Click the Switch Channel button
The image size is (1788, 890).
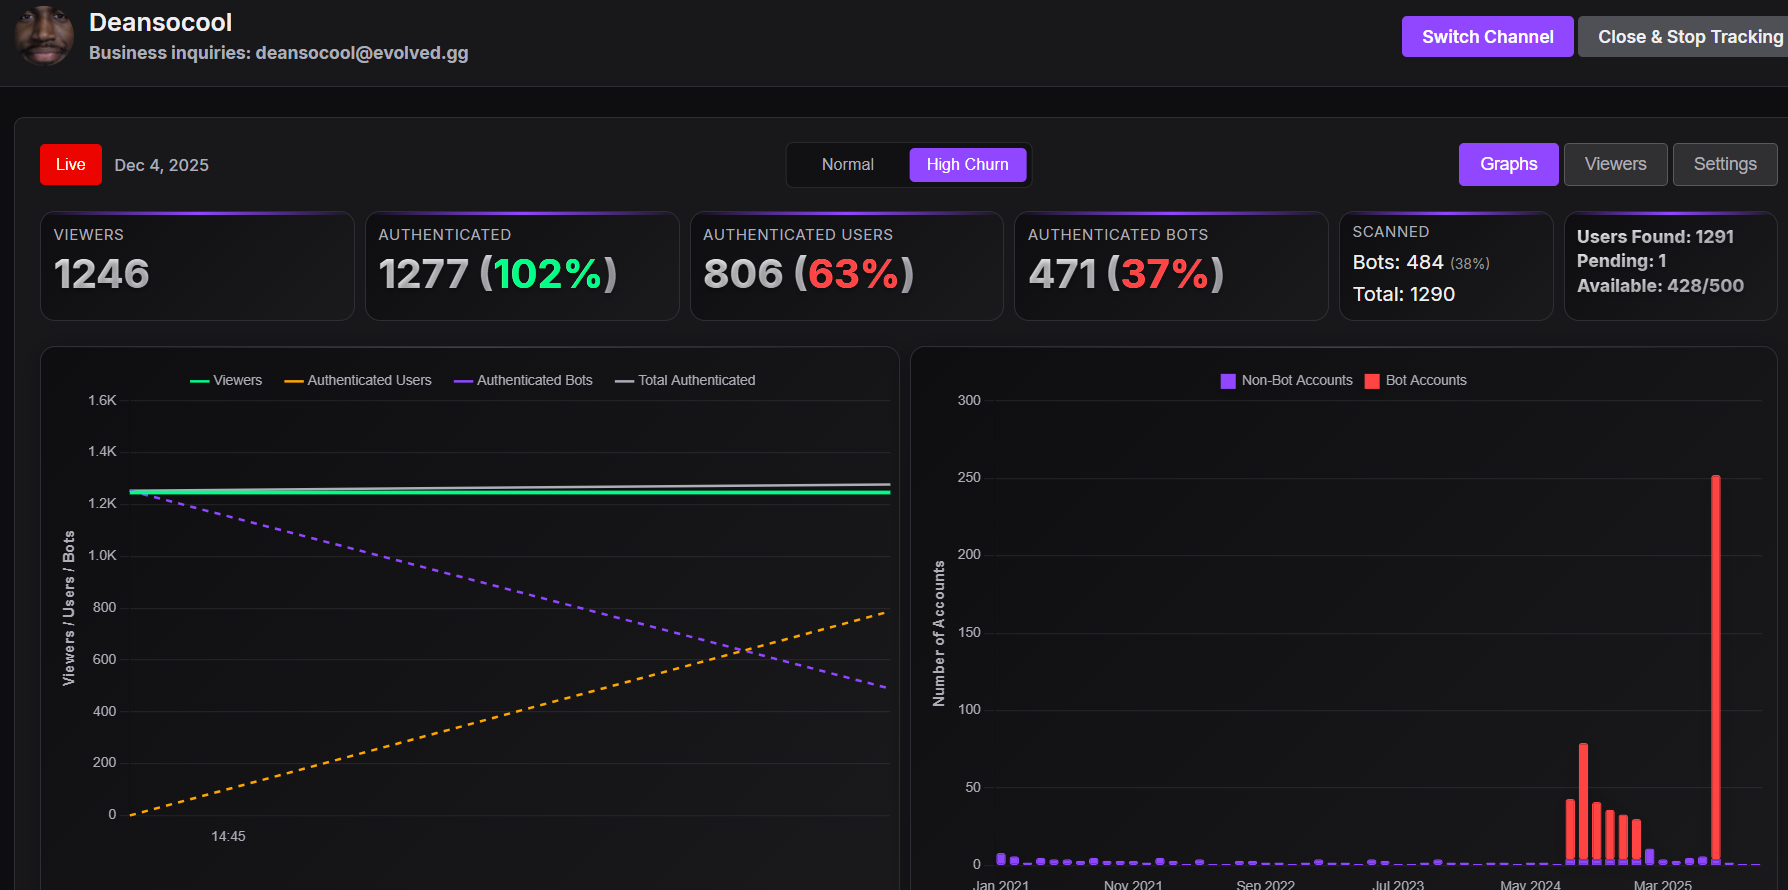pos(1487,37)
